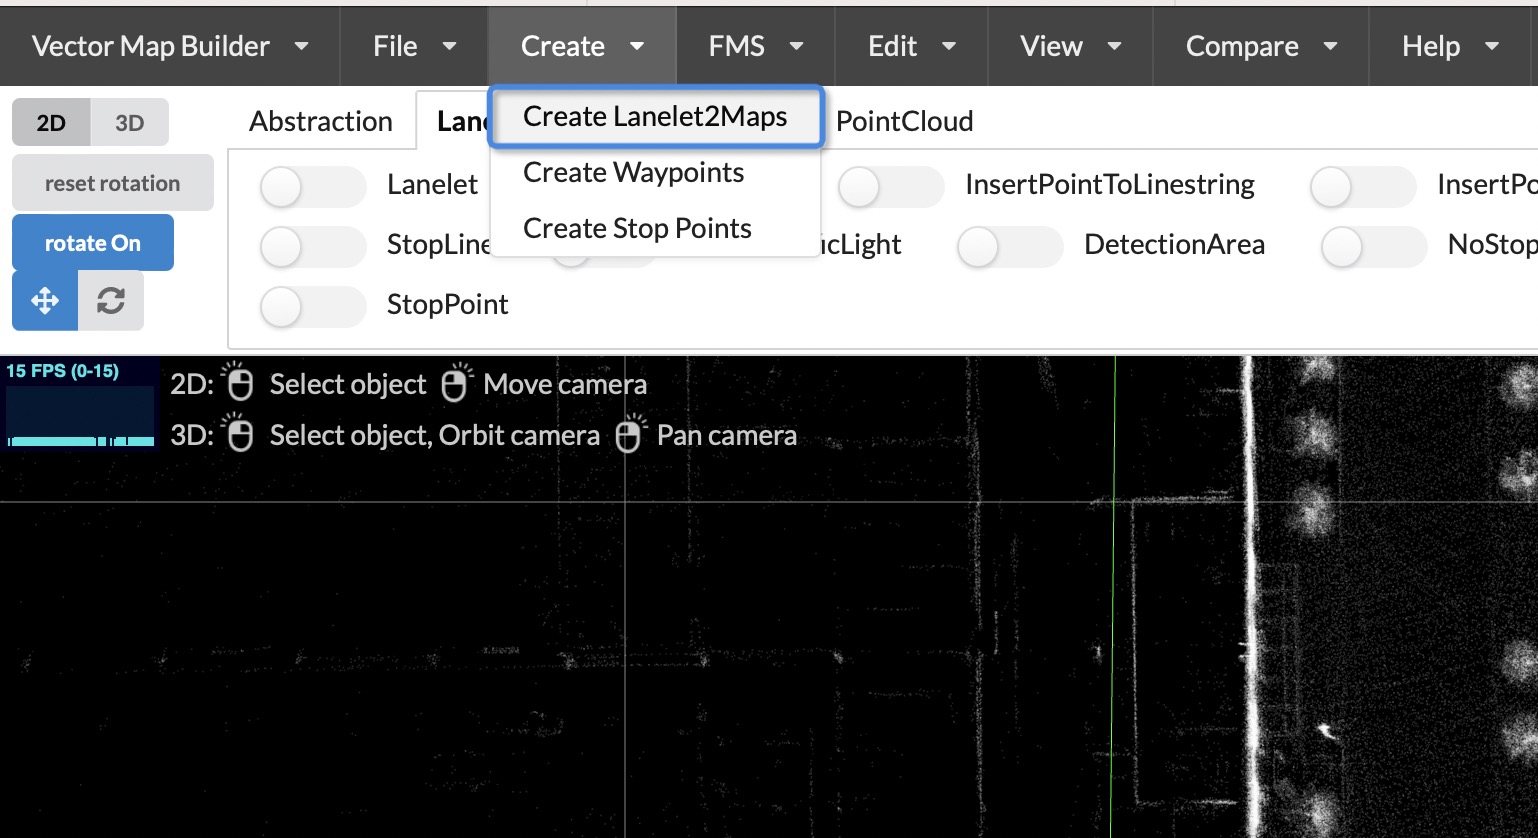This screenshot has height=838, width=1538.
Task: Enable the InsertPointToLinestring switch
Action: [x=891, y=187]
